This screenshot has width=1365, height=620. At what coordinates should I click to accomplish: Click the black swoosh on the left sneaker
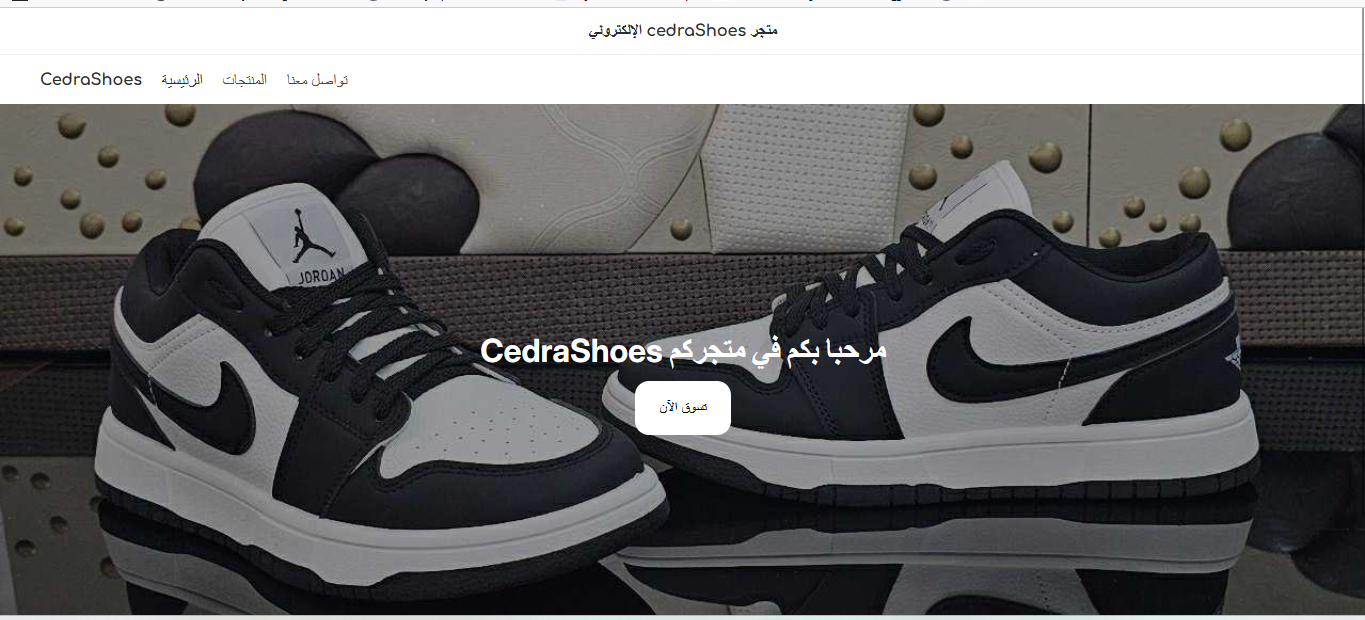coord(218,405)
